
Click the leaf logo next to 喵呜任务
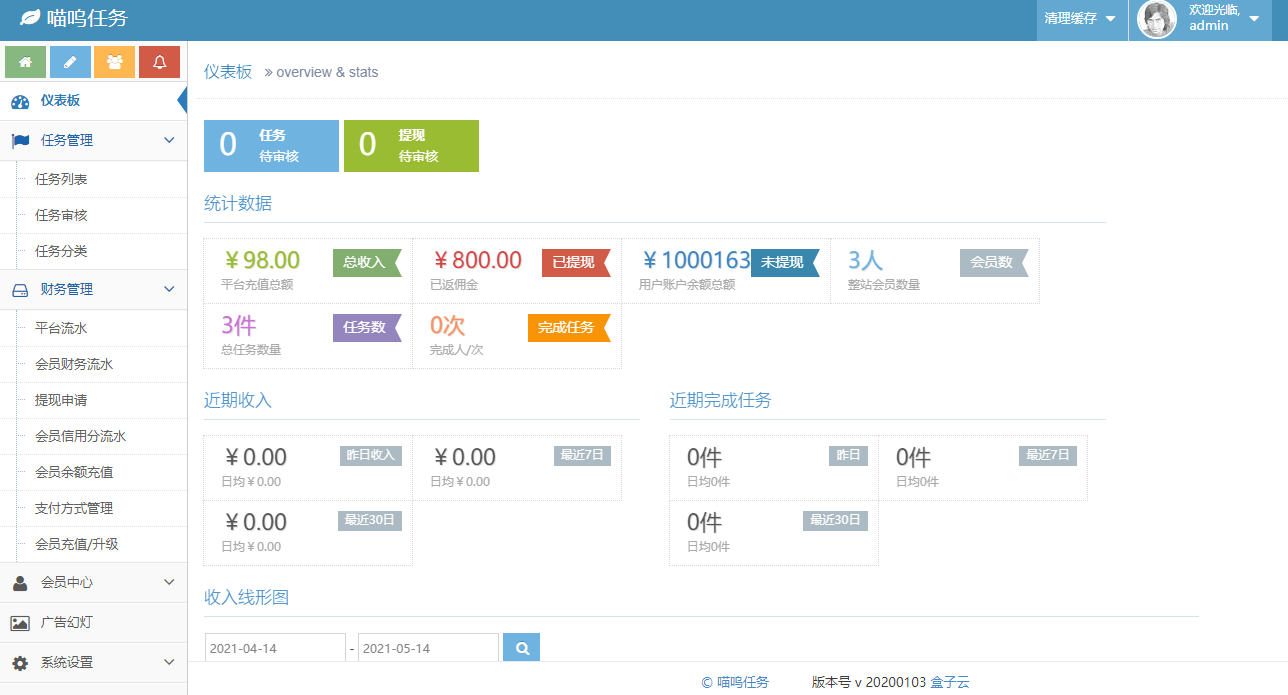31,18
